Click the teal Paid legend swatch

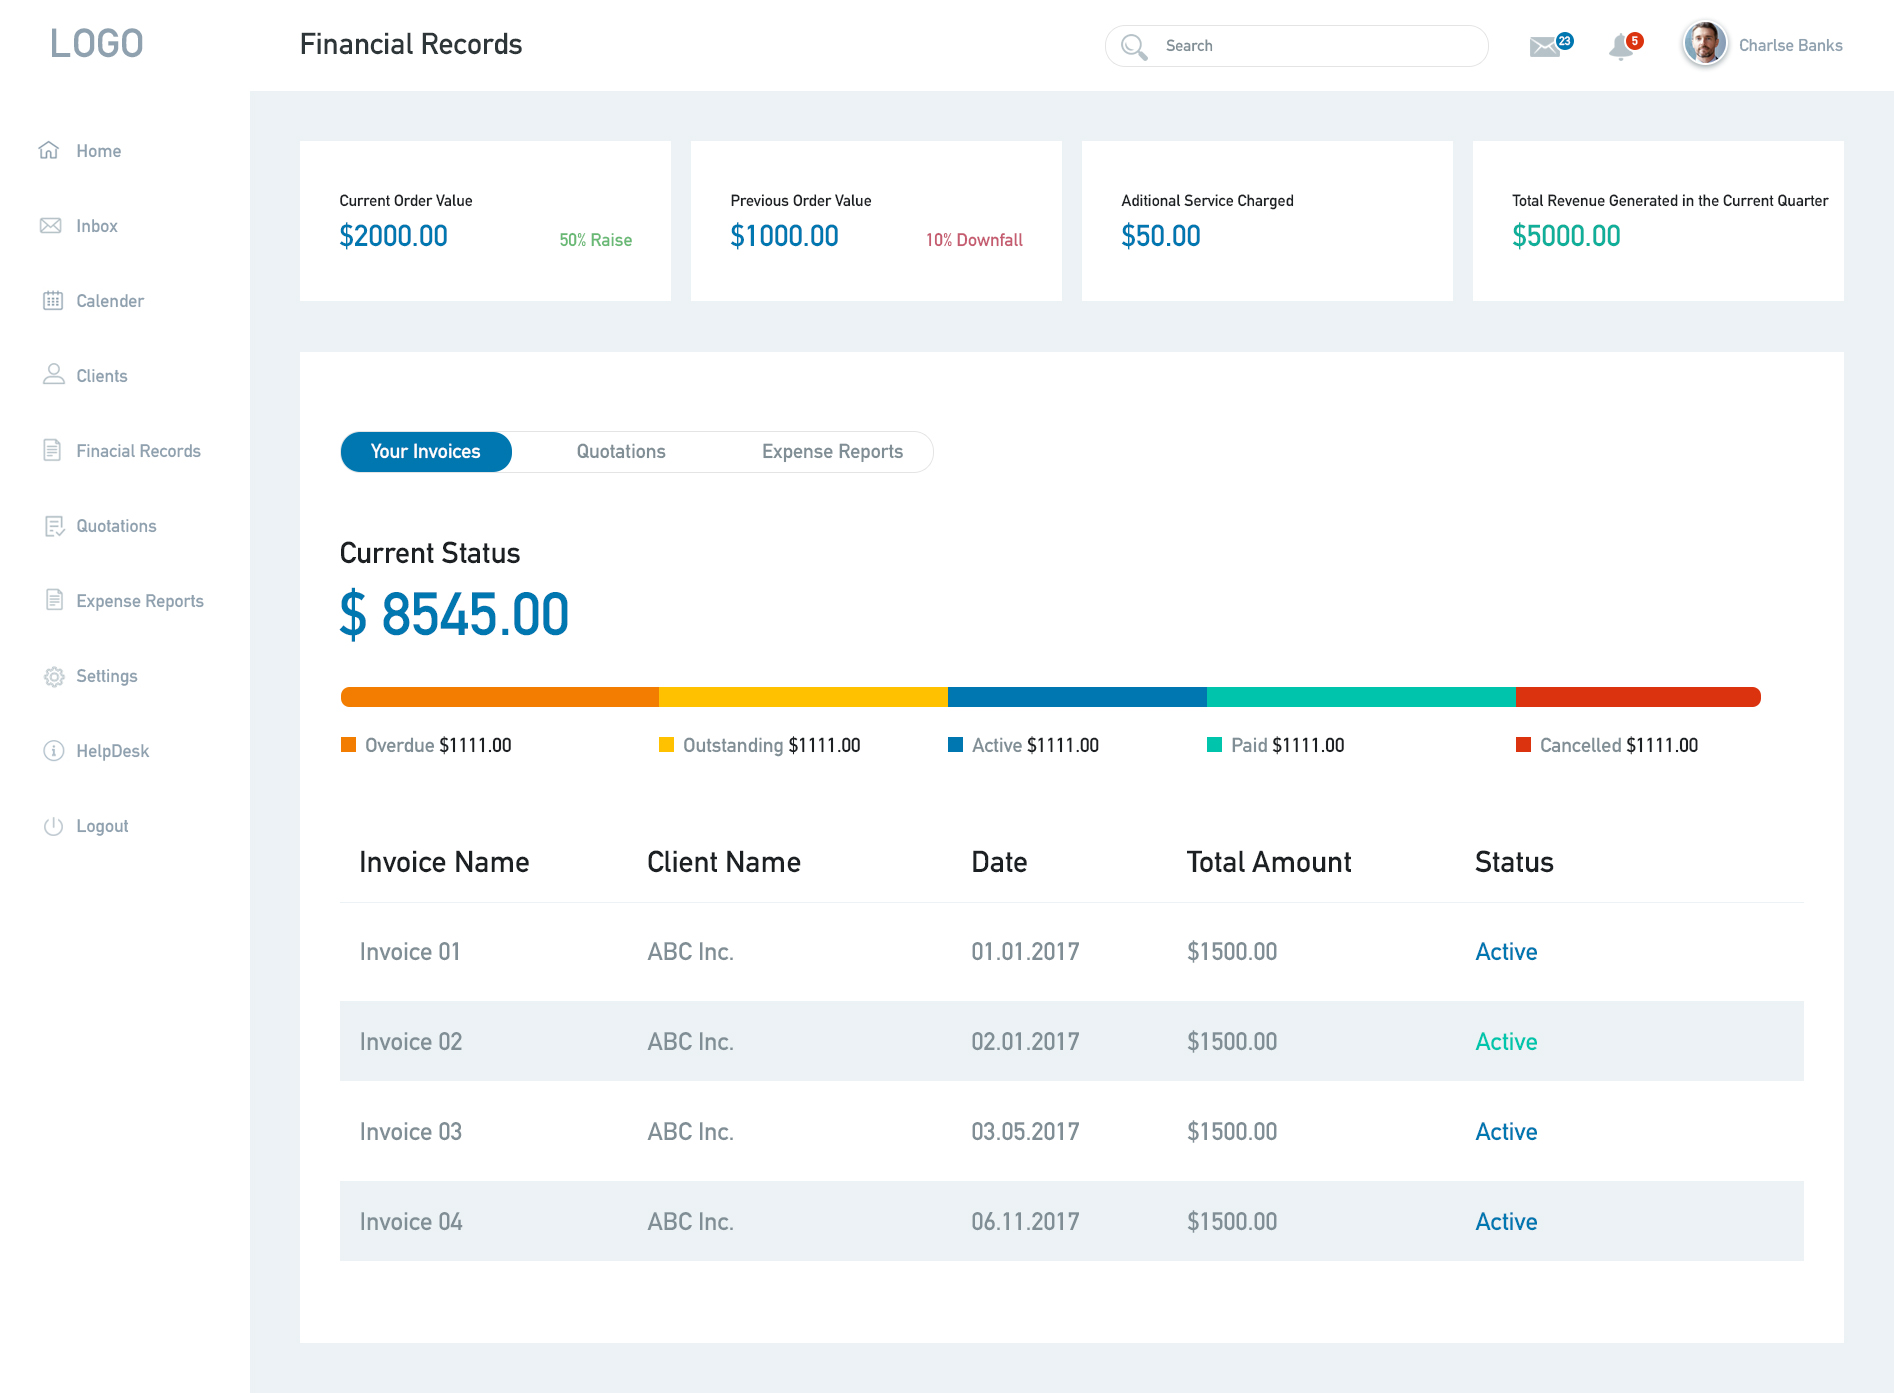click(x=1215, y=745)
